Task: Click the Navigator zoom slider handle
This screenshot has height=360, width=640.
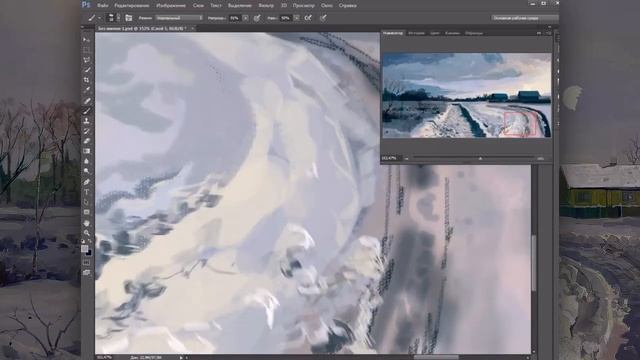Action: coord(480,158)
